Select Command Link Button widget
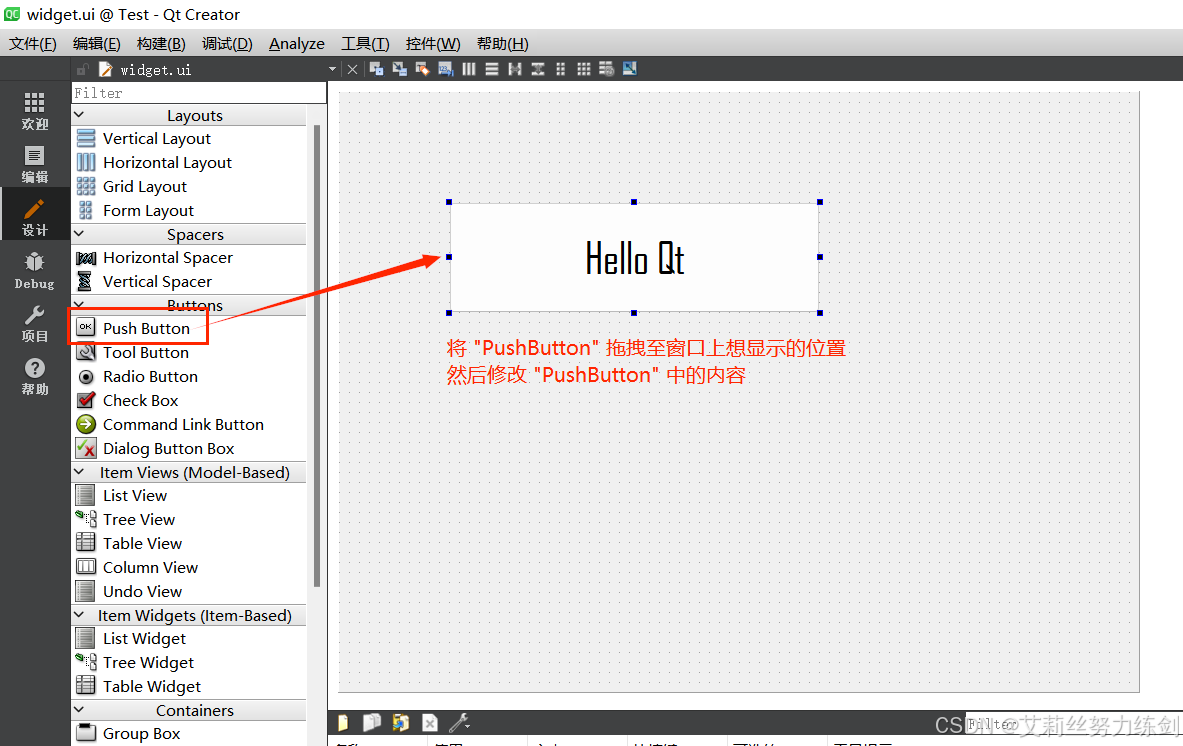Viewport: 1183px width, 746px height. pos(189,425)
